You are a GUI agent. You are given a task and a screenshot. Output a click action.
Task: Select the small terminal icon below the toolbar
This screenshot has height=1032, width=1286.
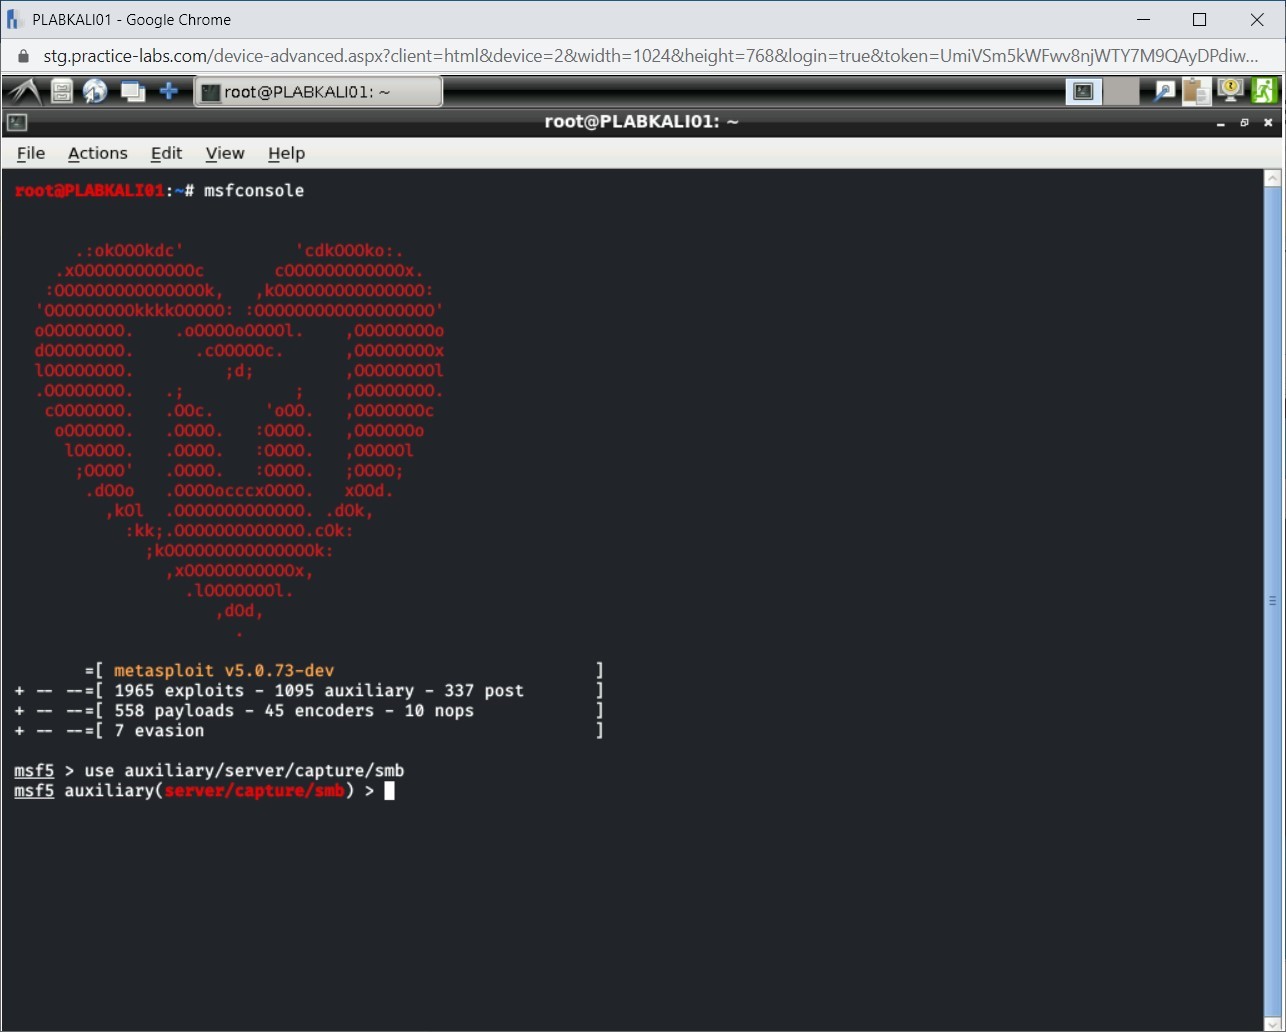point(16,122)
